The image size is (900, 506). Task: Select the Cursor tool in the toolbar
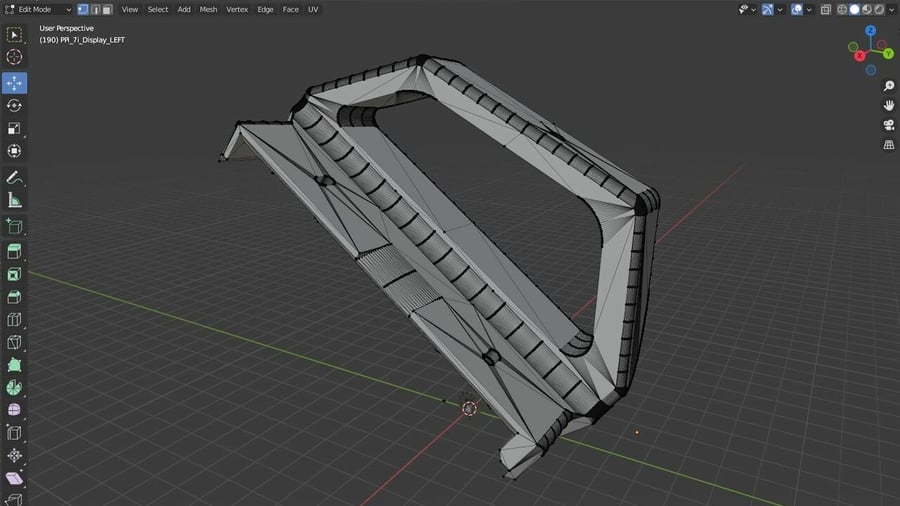(x=14, y=57)
